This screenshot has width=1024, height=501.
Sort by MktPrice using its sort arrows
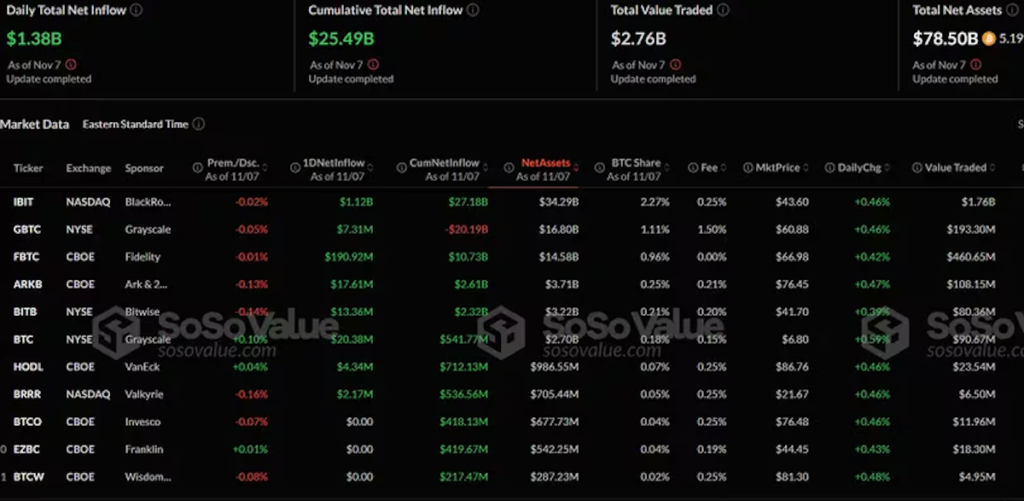click(806, 168)
